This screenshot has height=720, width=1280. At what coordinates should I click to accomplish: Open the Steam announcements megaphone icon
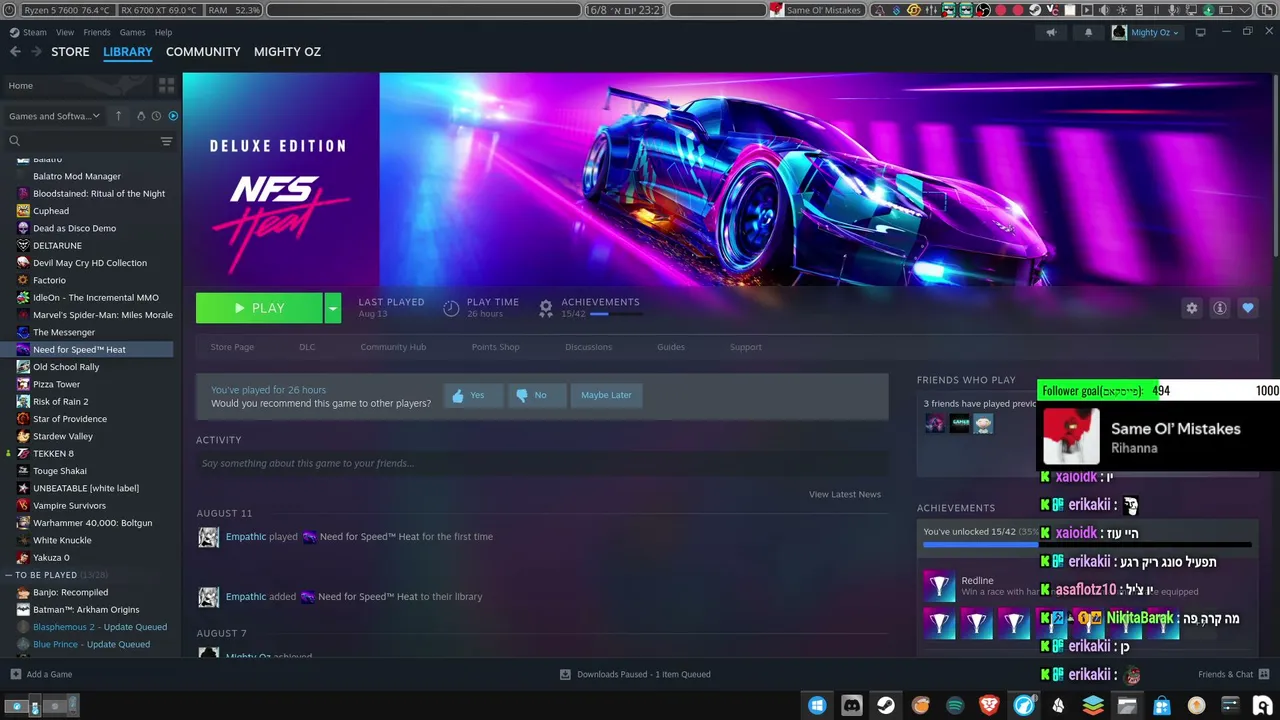point(1051,32)
